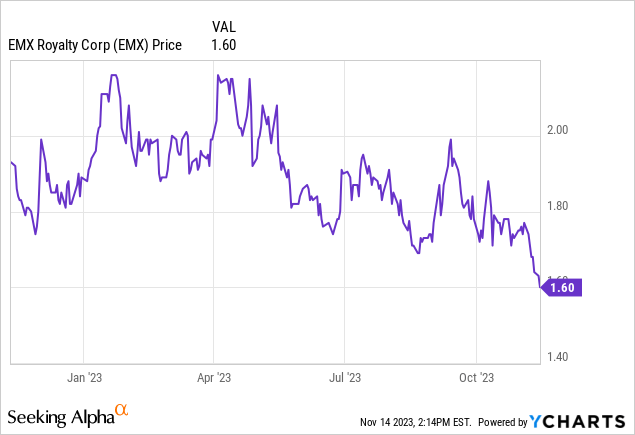
Task: Click the purple 1.60 price flag
Action: (561, 288)
